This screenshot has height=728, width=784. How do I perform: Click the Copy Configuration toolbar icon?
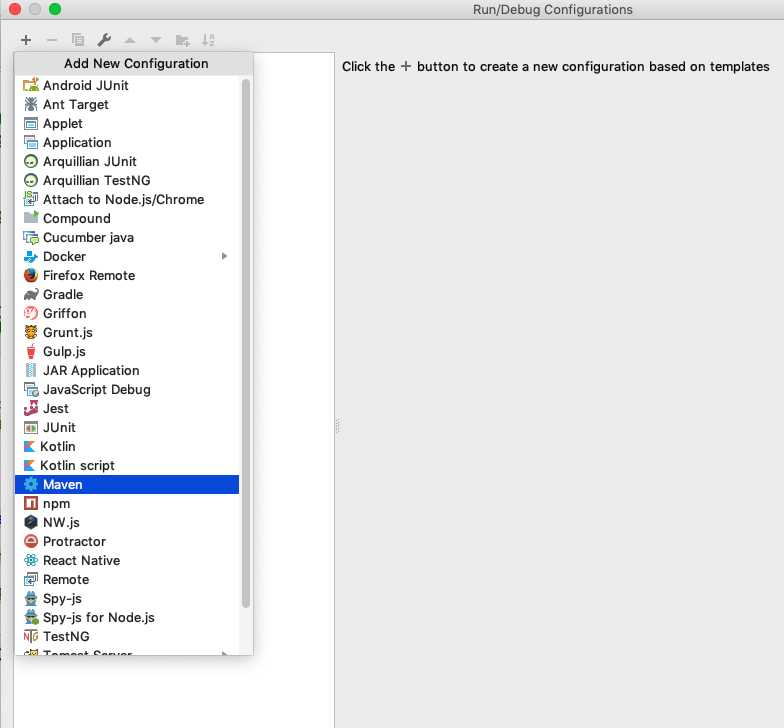click(x=78, y=40)
